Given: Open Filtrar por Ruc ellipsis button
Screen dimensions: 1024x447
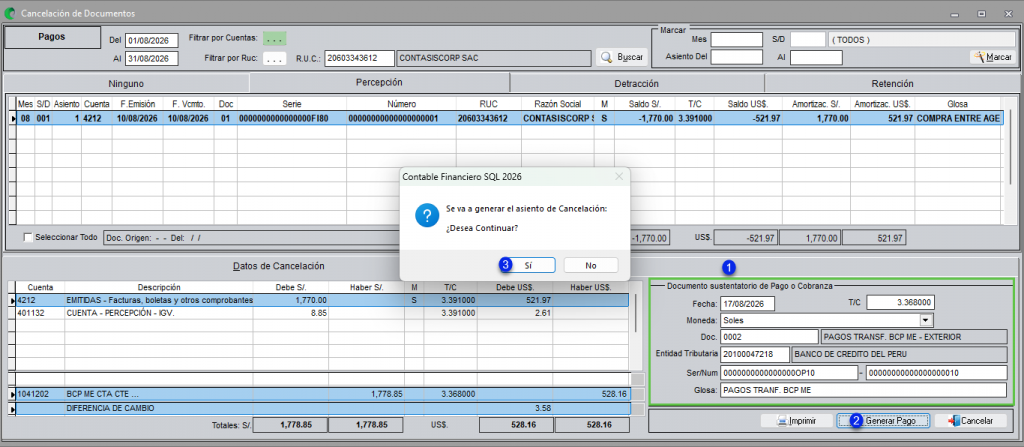Looking at the screenshot, I should click(275, 59).
